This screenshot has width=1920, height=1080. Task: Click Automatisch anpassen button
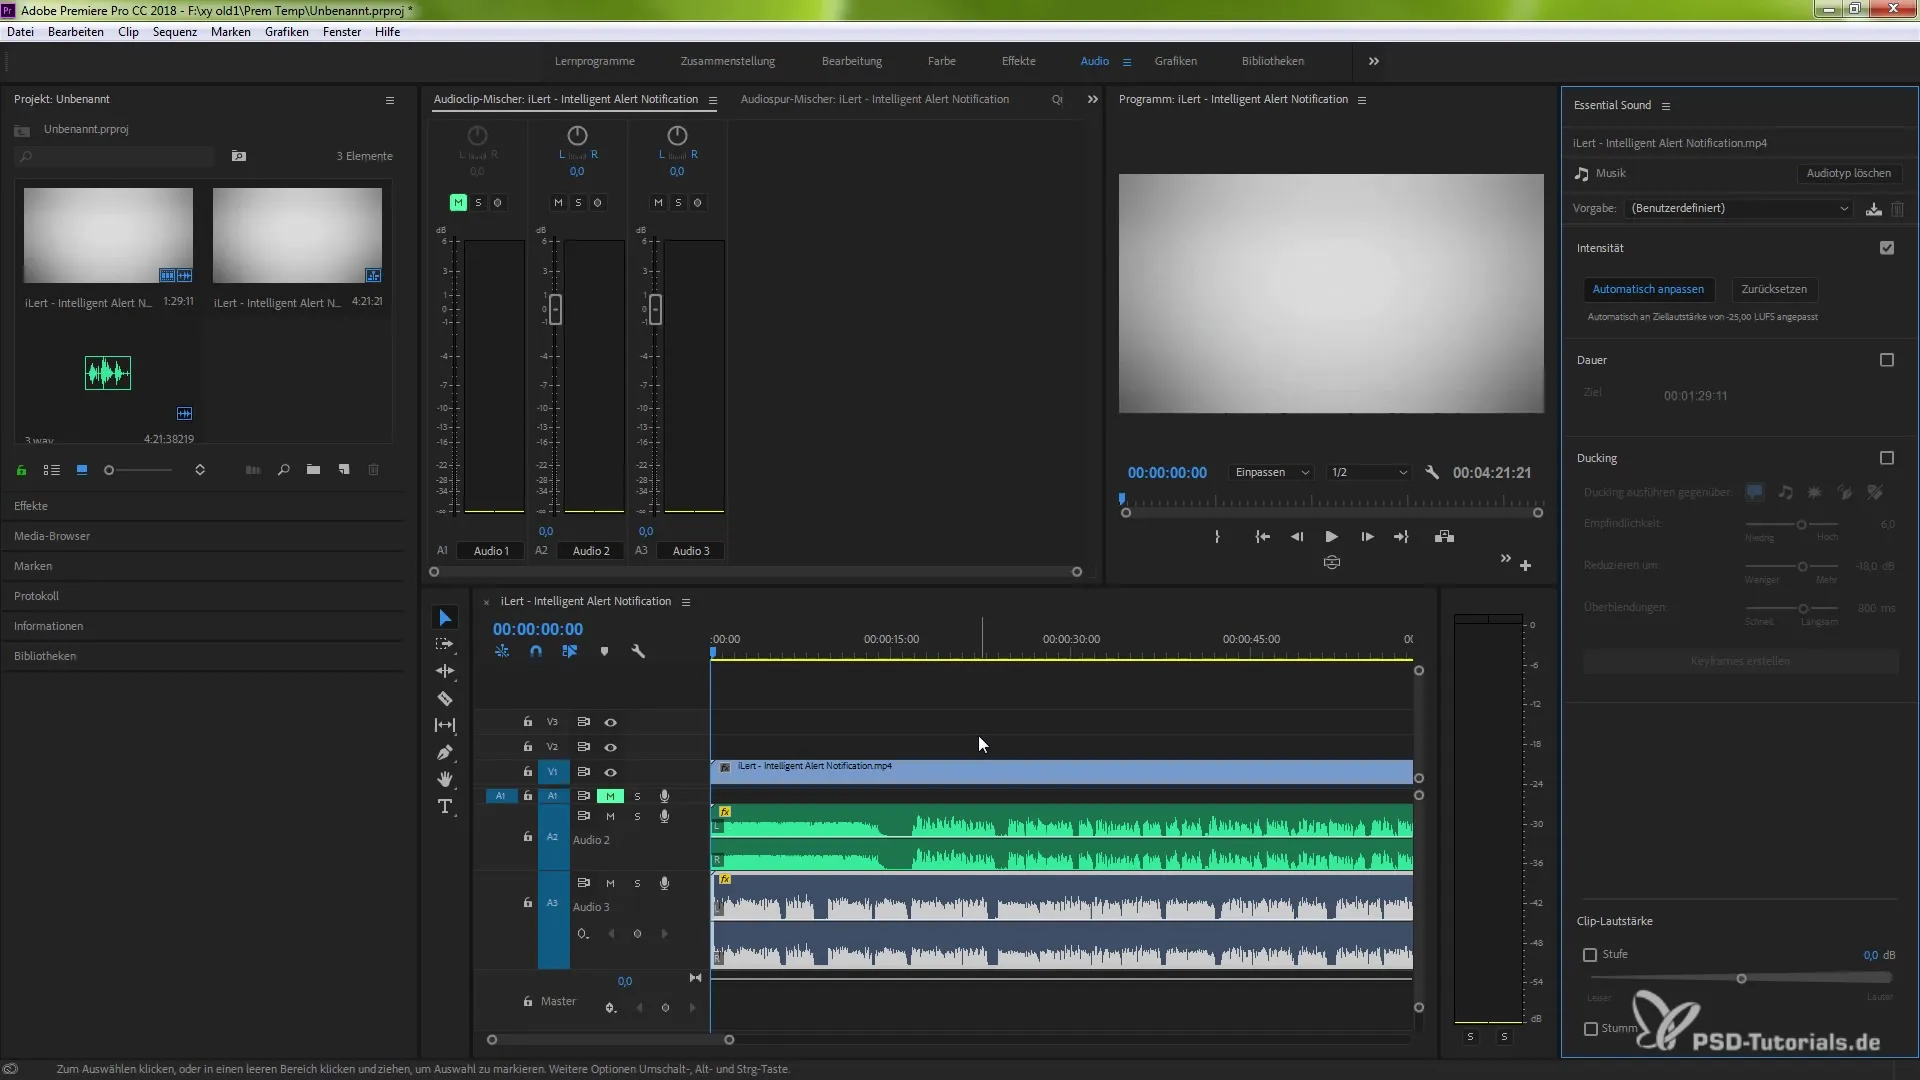point(1648,289)
